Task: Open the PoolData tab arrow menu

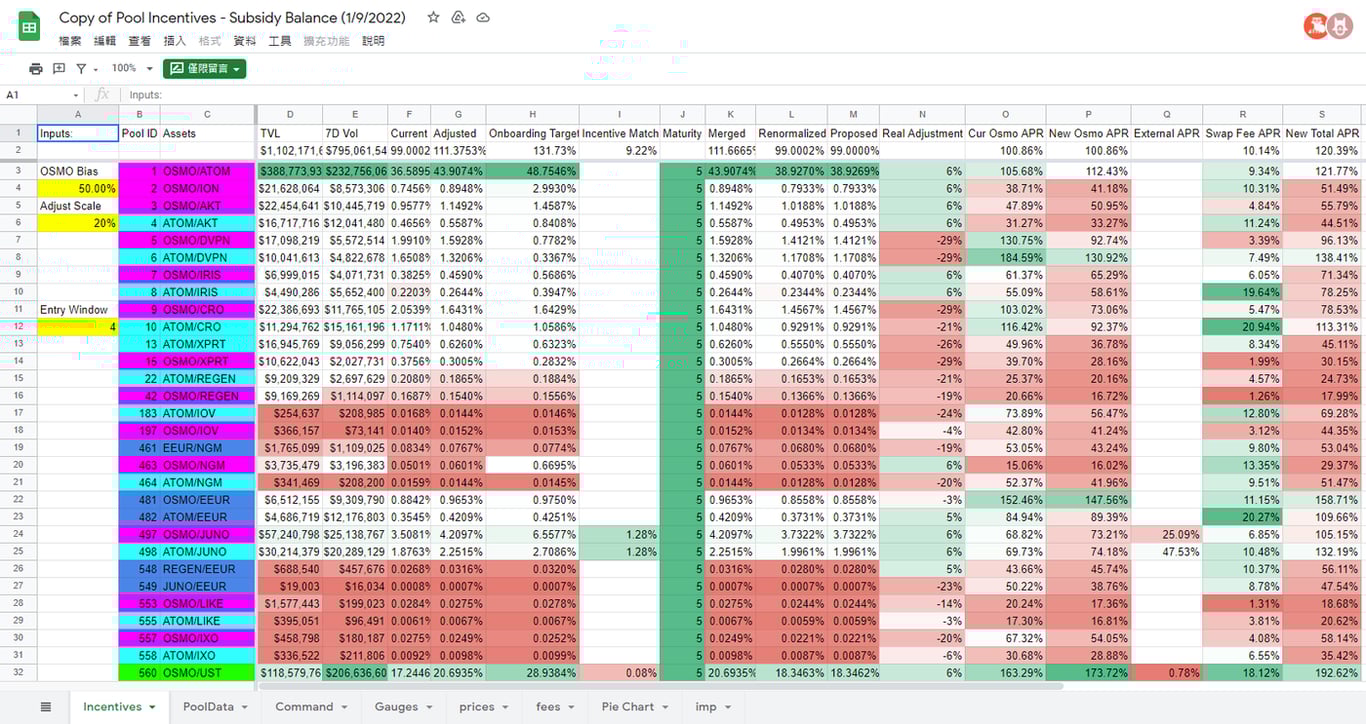Action: pos(244,707)
